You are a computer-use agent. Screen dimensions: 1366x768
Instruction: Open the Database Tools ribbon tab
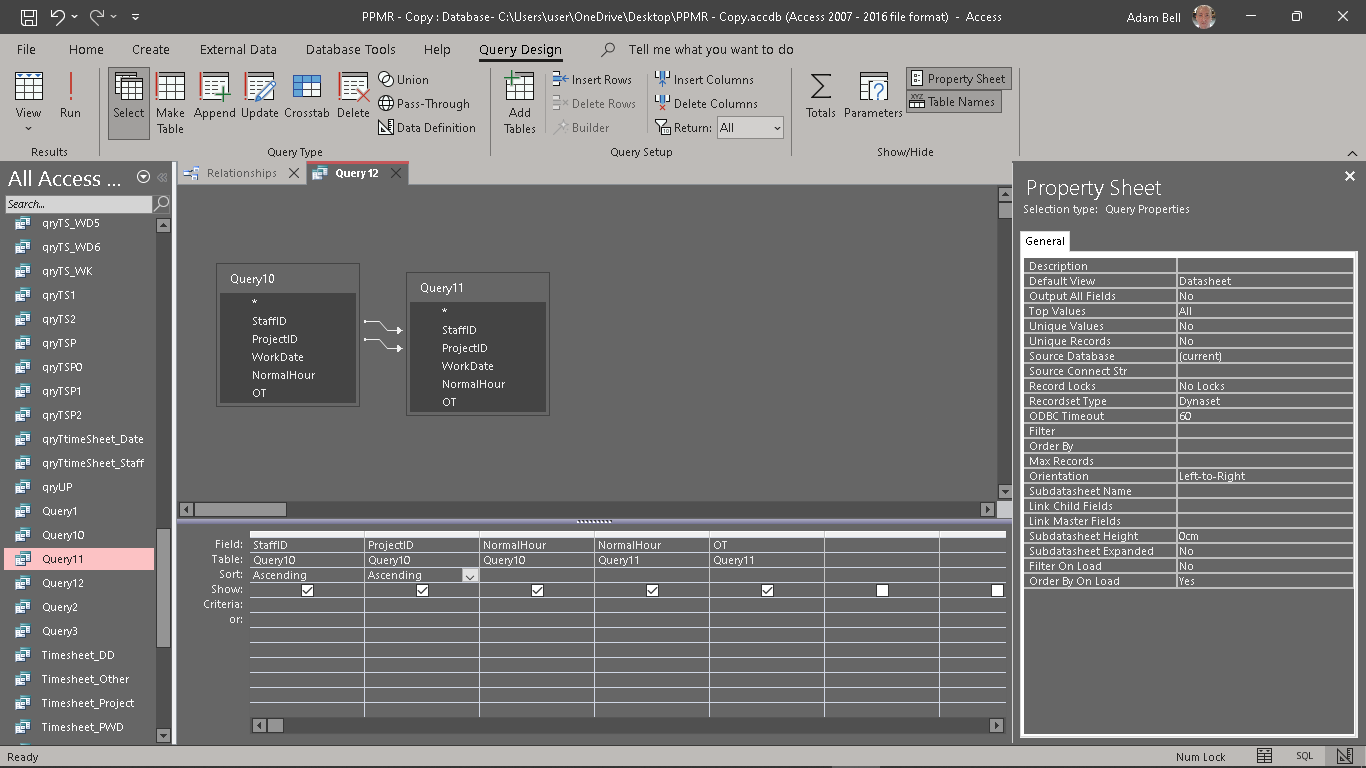tap(350, 49)
